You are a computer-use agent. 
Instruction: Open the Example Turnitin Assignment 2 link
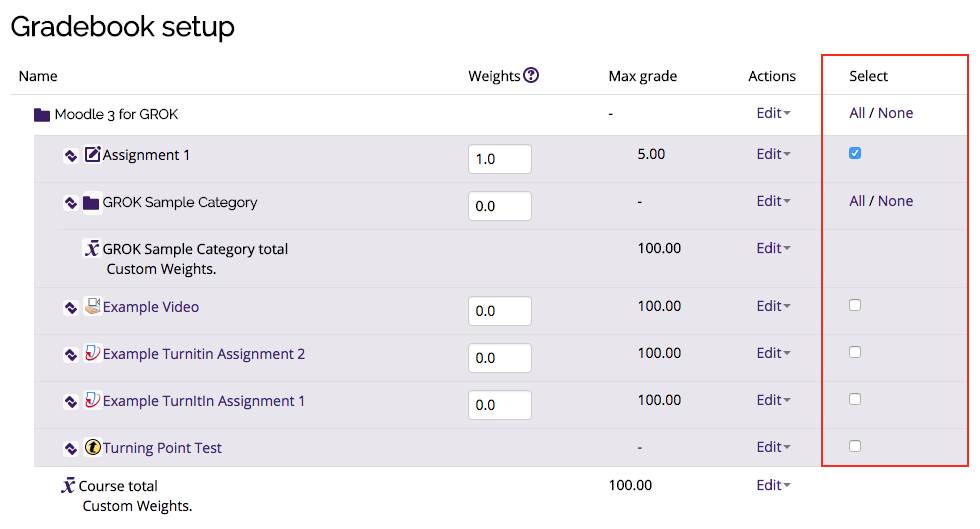pos(204,354)
